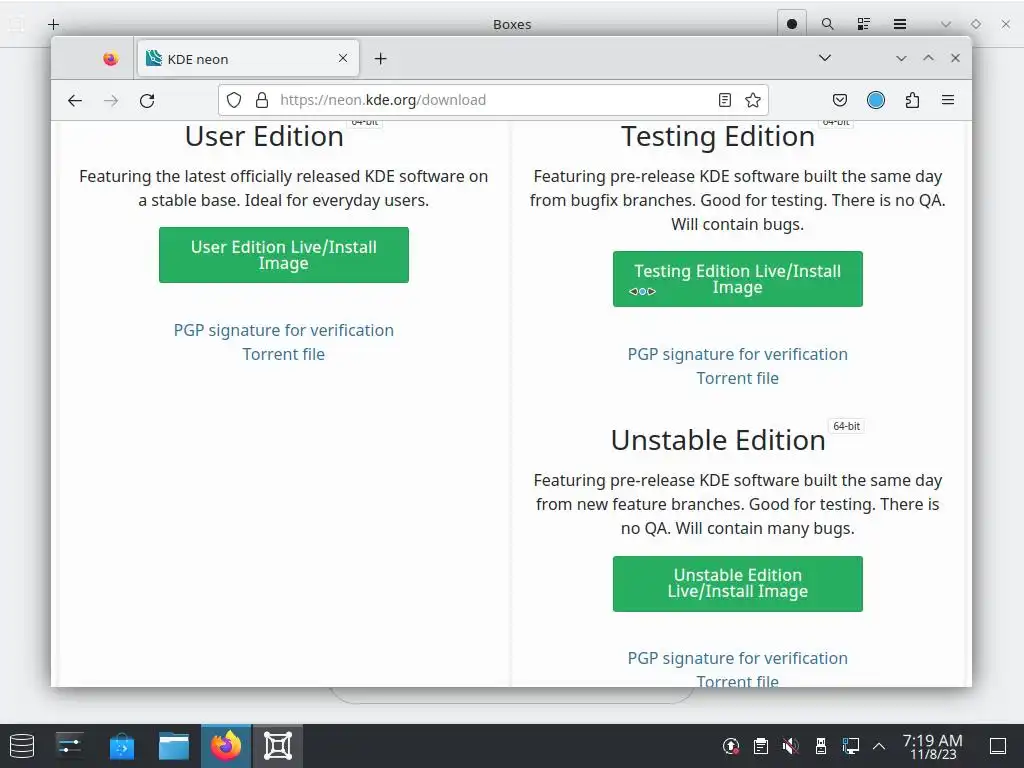Open System Settings from taskbar
This screenshot has height=768, width=1024.
(69, 746)
